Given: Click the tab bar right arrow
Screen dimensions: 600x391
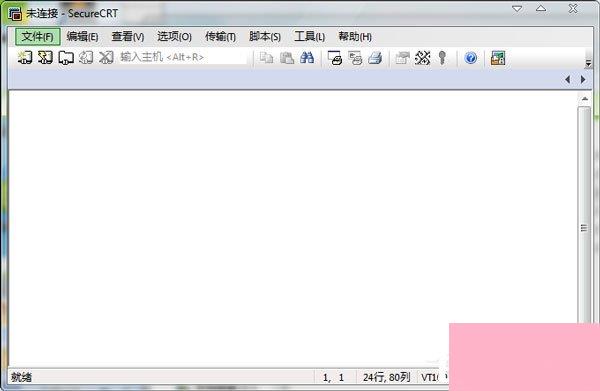Looking at the screenshot, I should pyautogui.click(x=583, y=79).
